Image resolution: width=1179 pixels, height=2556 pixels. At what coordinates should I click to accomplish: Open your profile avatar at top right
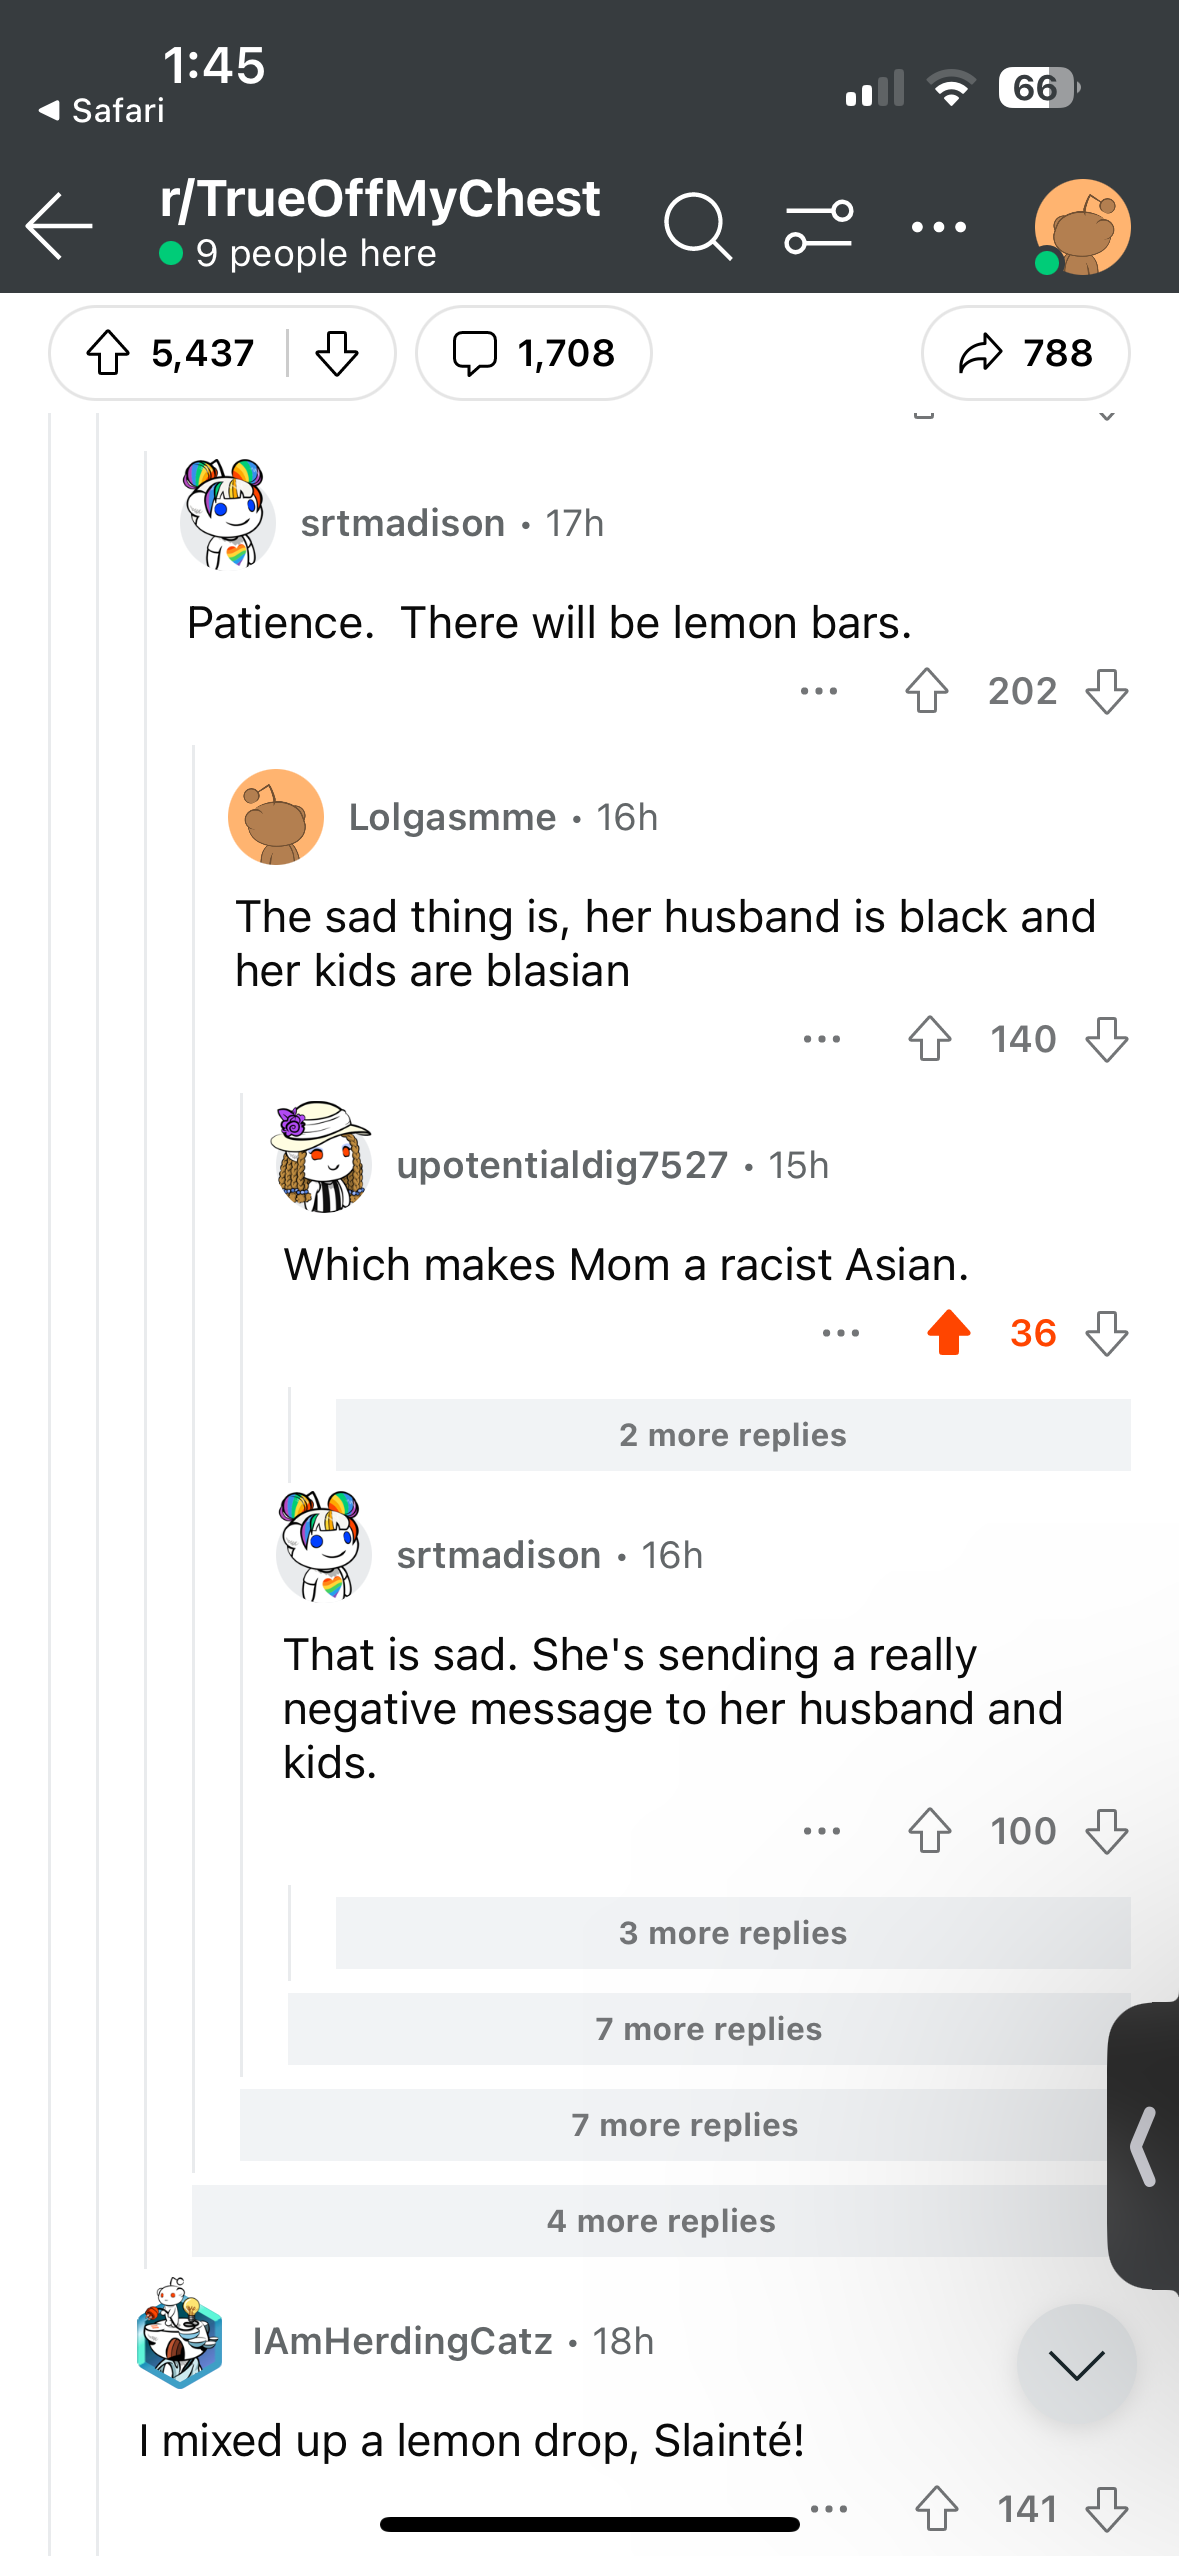(x=1082, y=227)
